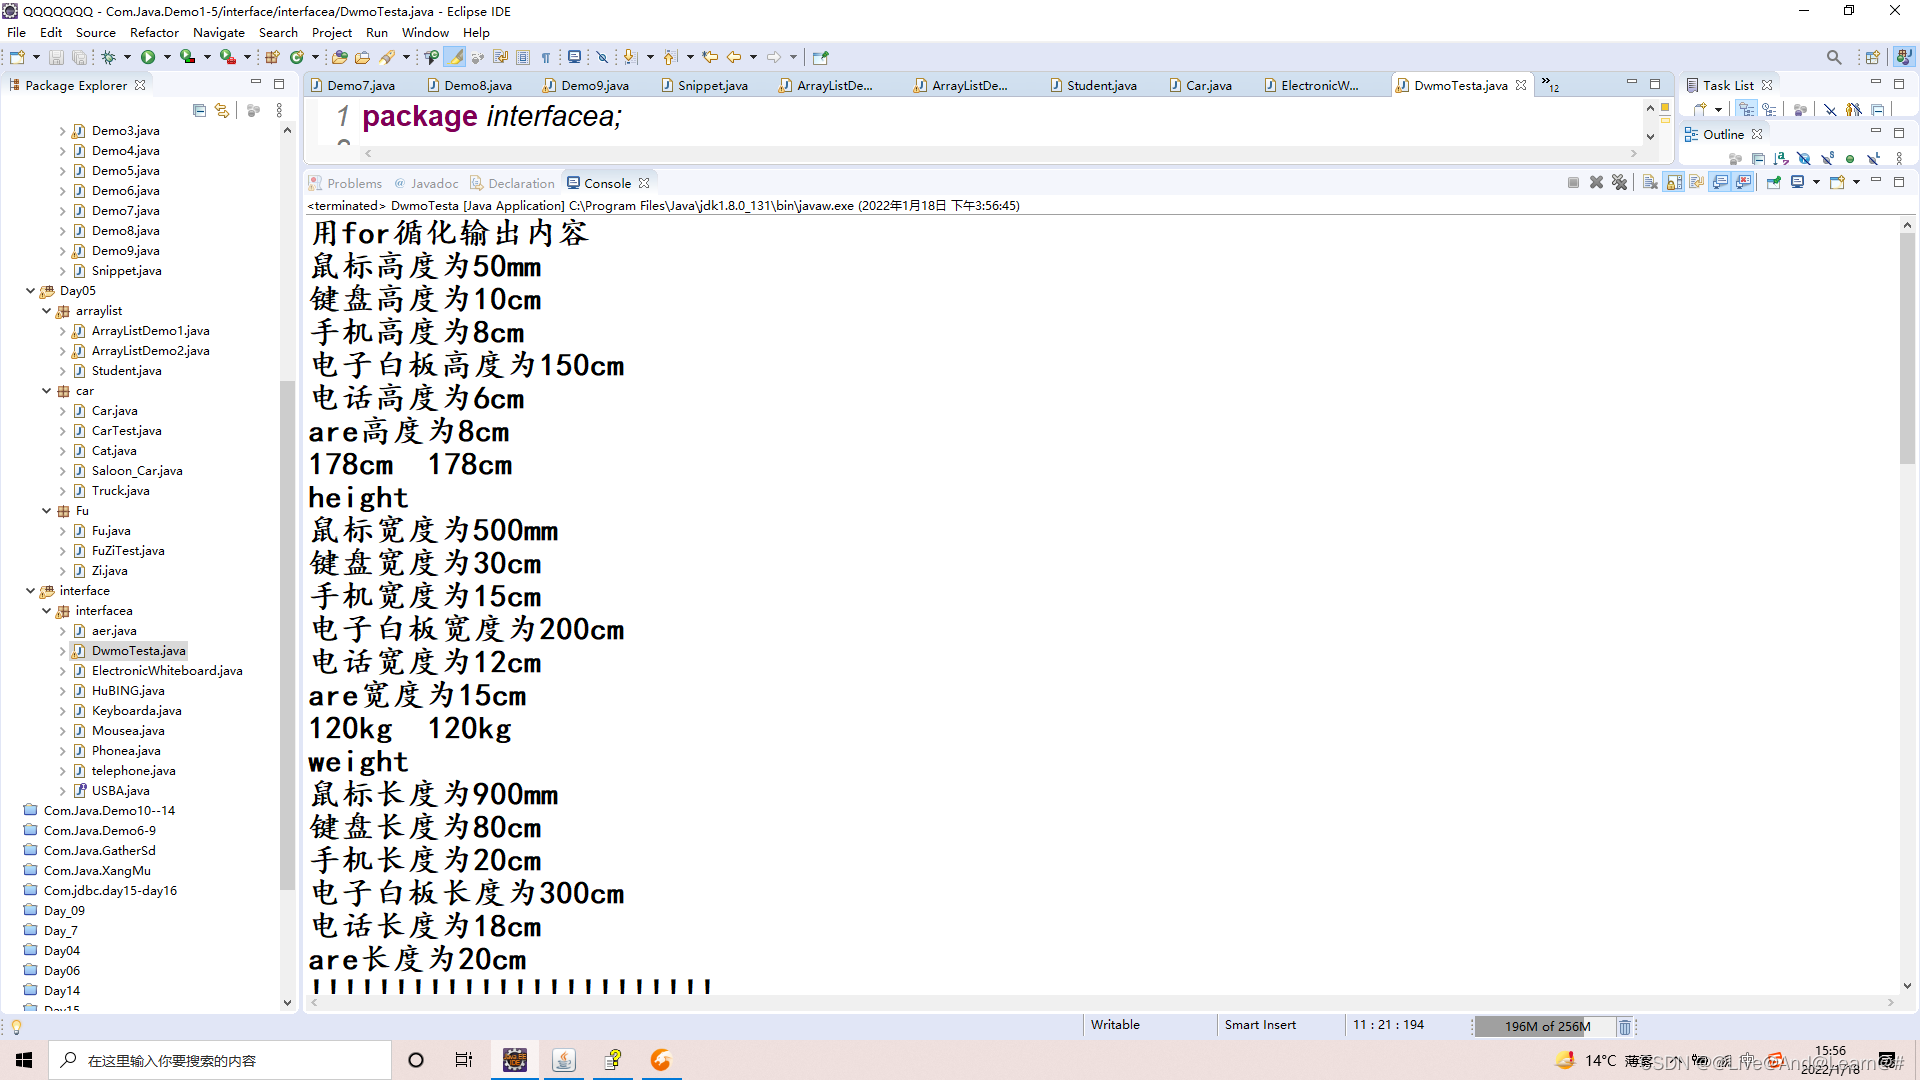Click the Search magnifier icon at top right
This screenshot has width=1920, height=1080.
(1833, 57)
